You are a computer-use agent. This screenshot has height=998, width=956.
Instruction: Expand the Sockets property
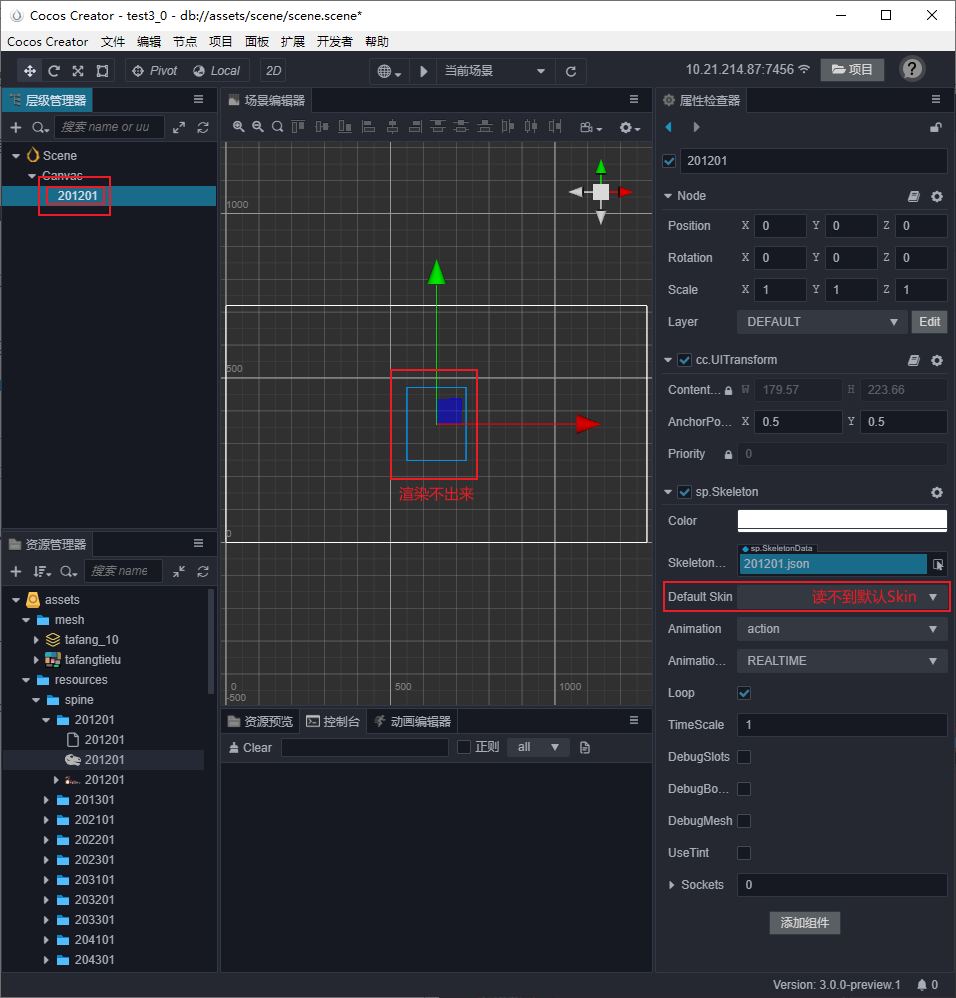(671, 885)
